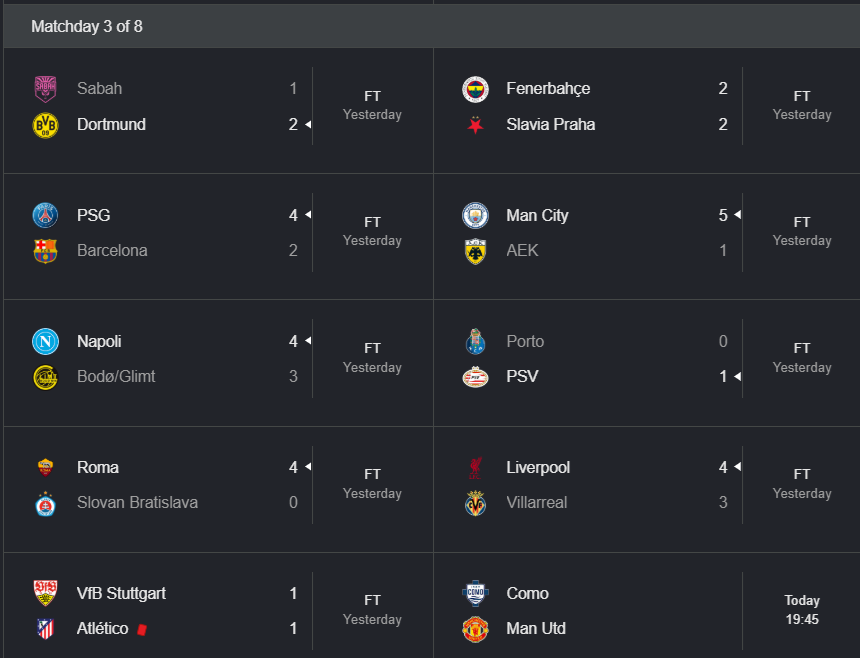This screenshot has height=658, width=860.
Task: Click the Man Utd club crest
Action: coord(475,628)
